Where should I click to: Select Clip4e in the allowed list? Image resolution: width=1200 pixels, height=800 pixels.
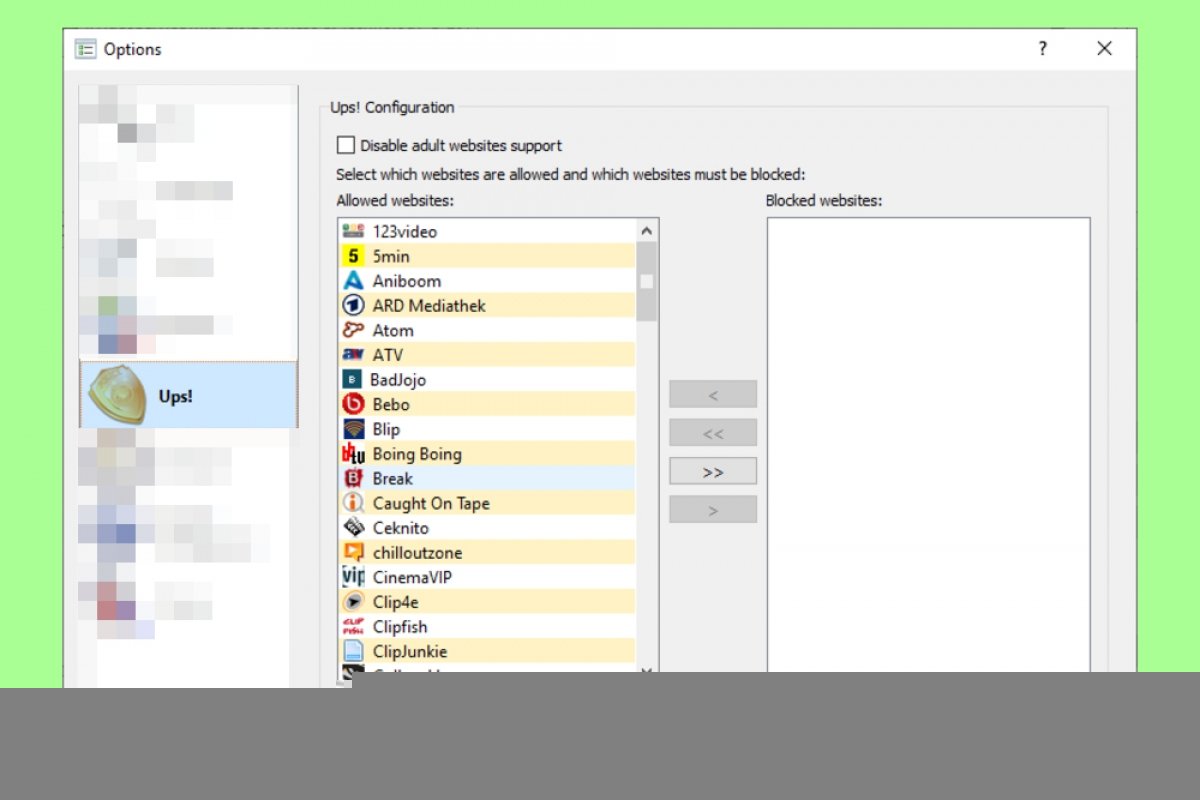tap(487, 602)
